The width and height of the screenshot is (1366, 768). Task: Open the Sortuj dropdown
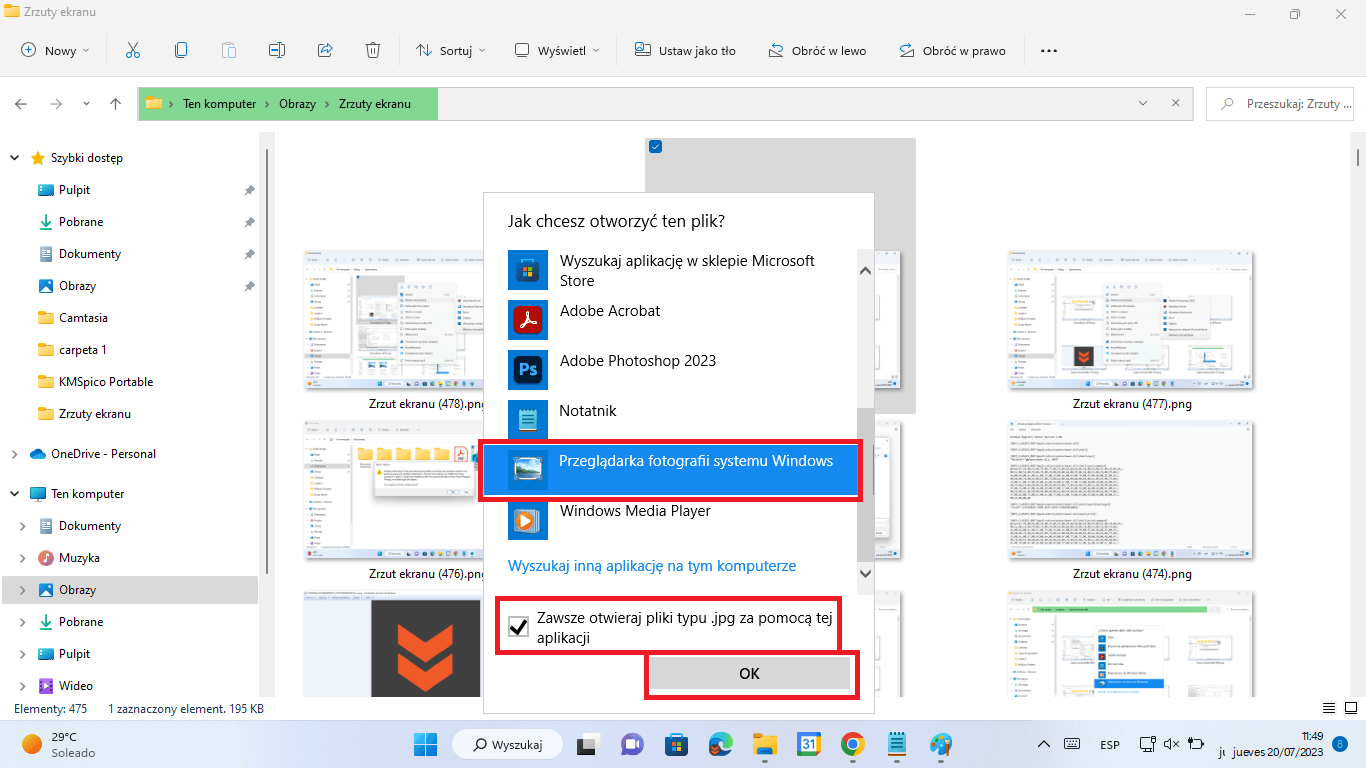(x=451, y=50)
